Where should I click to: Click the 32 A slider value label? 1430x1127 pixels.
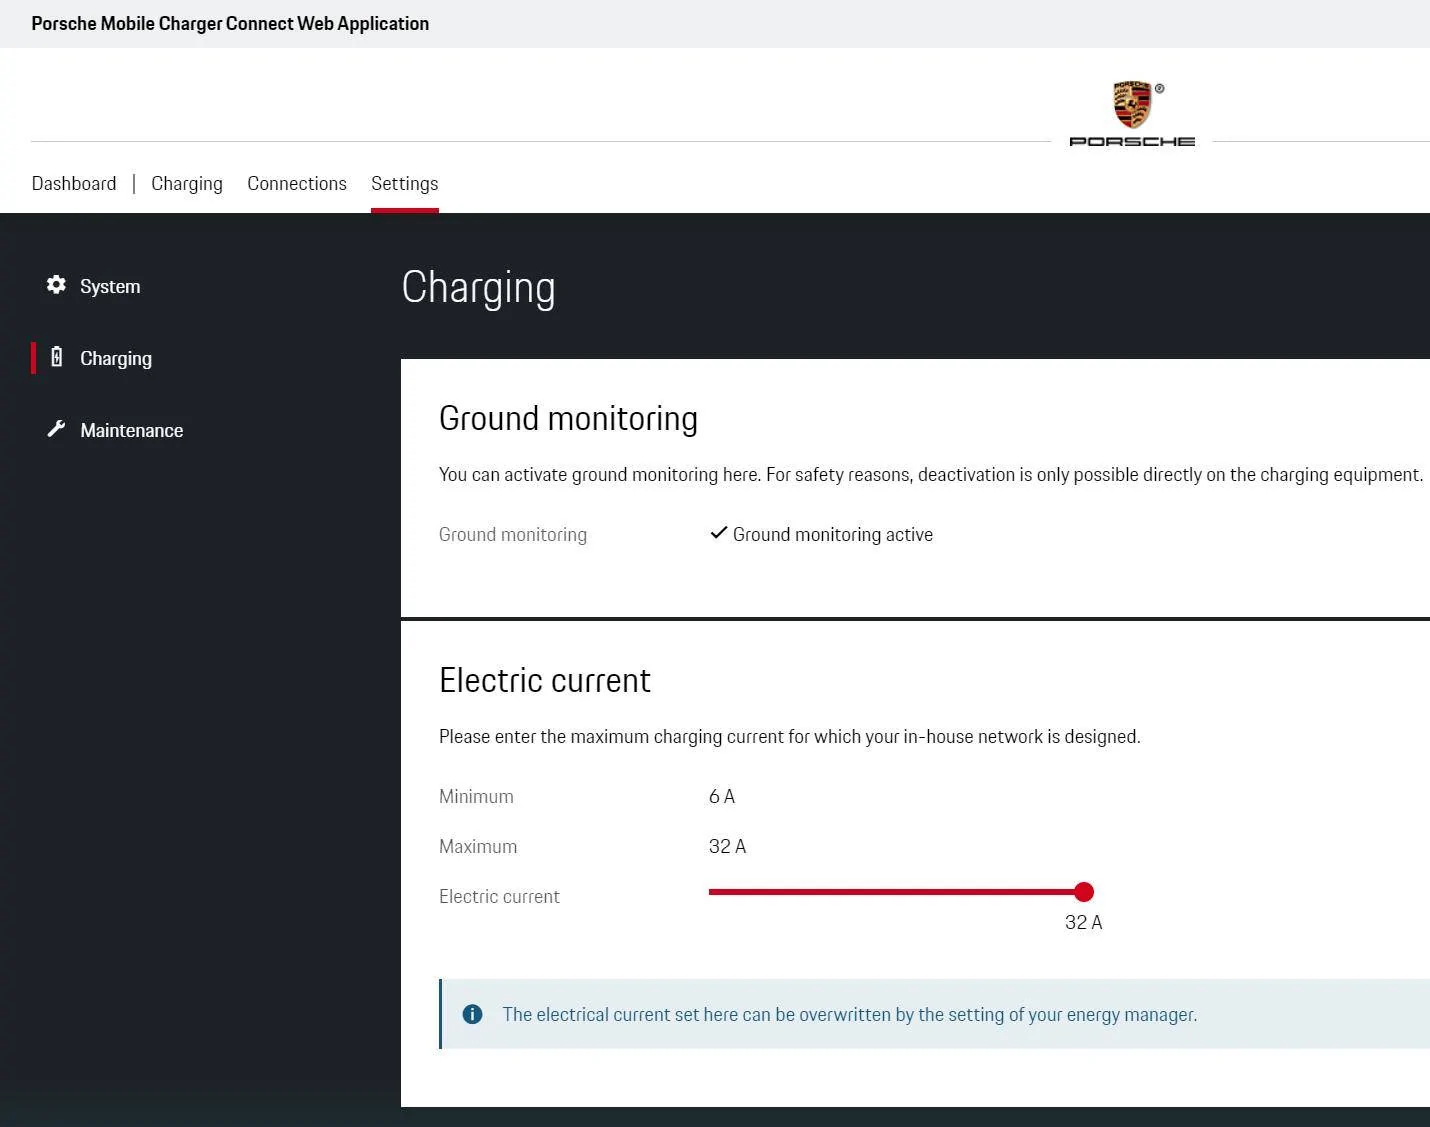1083,922
